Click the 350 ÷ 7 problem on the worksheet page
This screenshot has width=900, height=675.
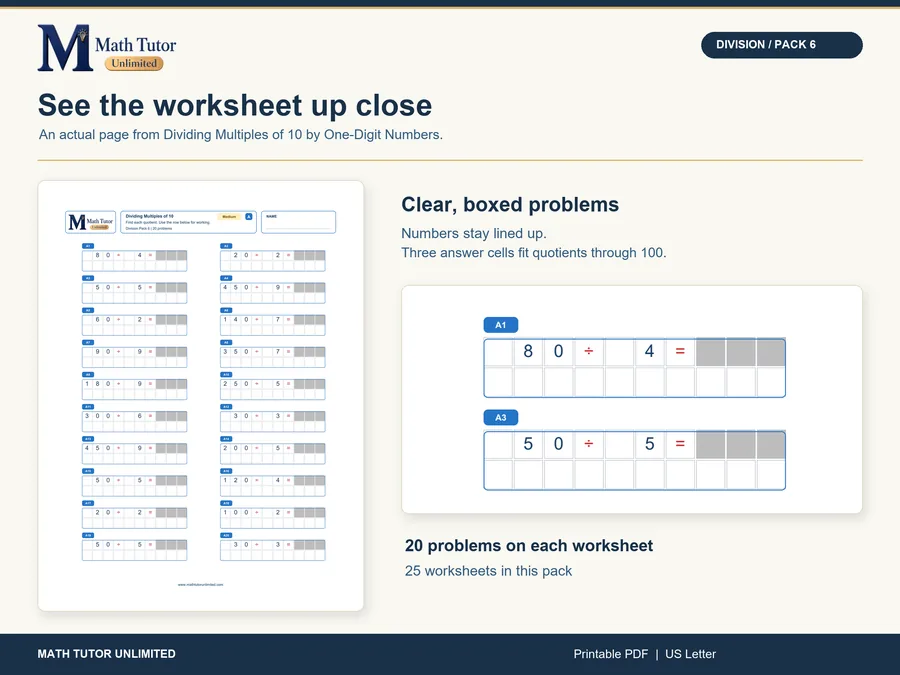[x=273, y=357]
